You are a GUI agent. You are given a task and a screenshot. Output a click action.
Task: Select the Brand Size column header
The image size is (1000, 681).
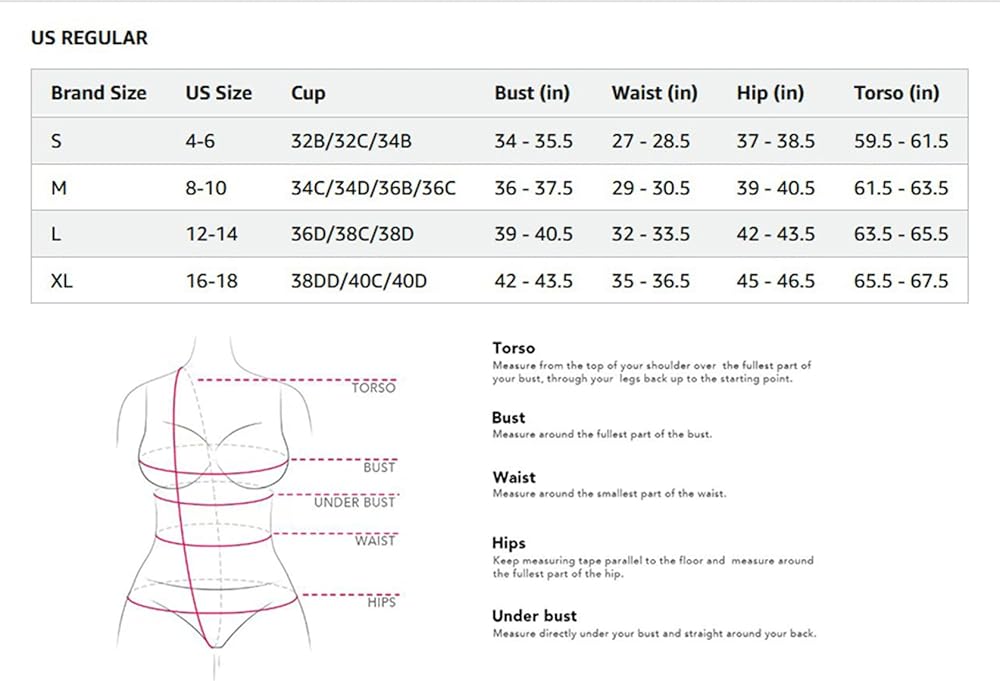98,93
